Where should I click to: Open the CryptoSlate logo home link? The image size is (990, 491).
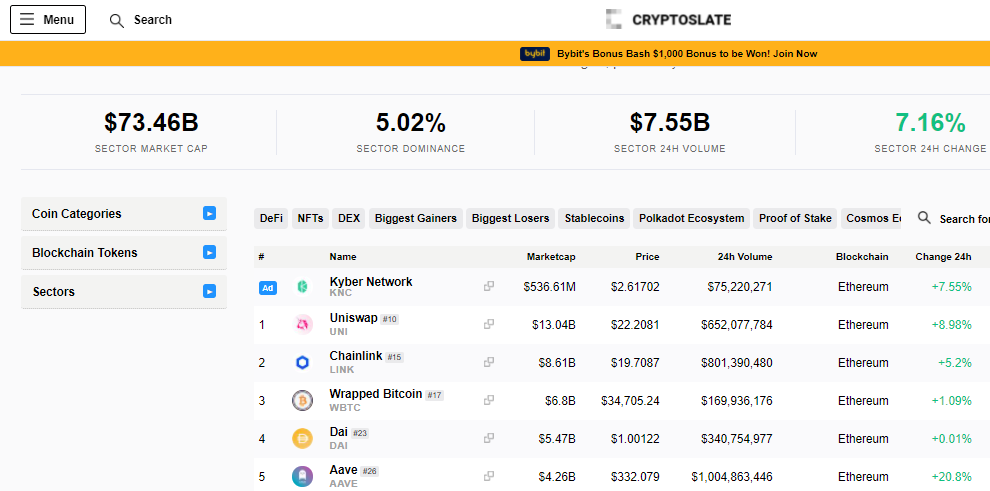[668, 20]
